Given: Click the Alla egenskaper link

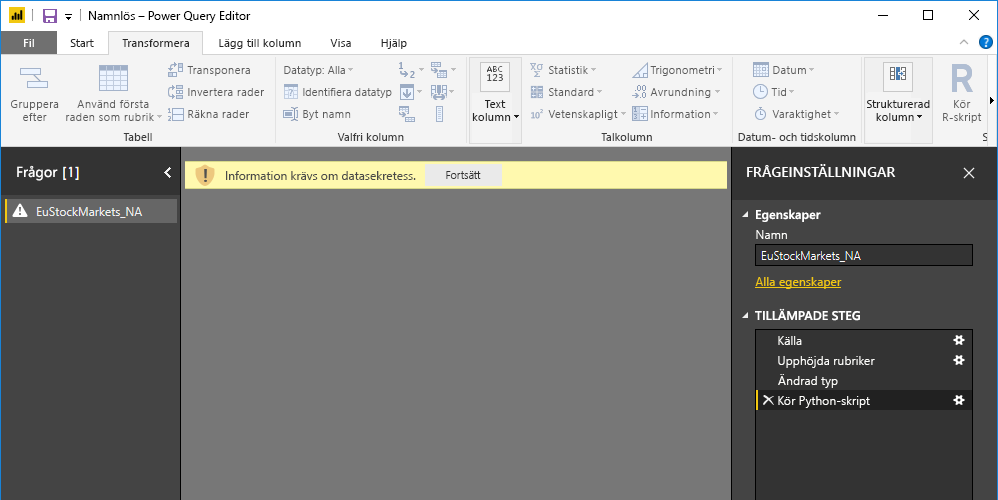Looking at the screenshot, I should click(x=798, y=282).
